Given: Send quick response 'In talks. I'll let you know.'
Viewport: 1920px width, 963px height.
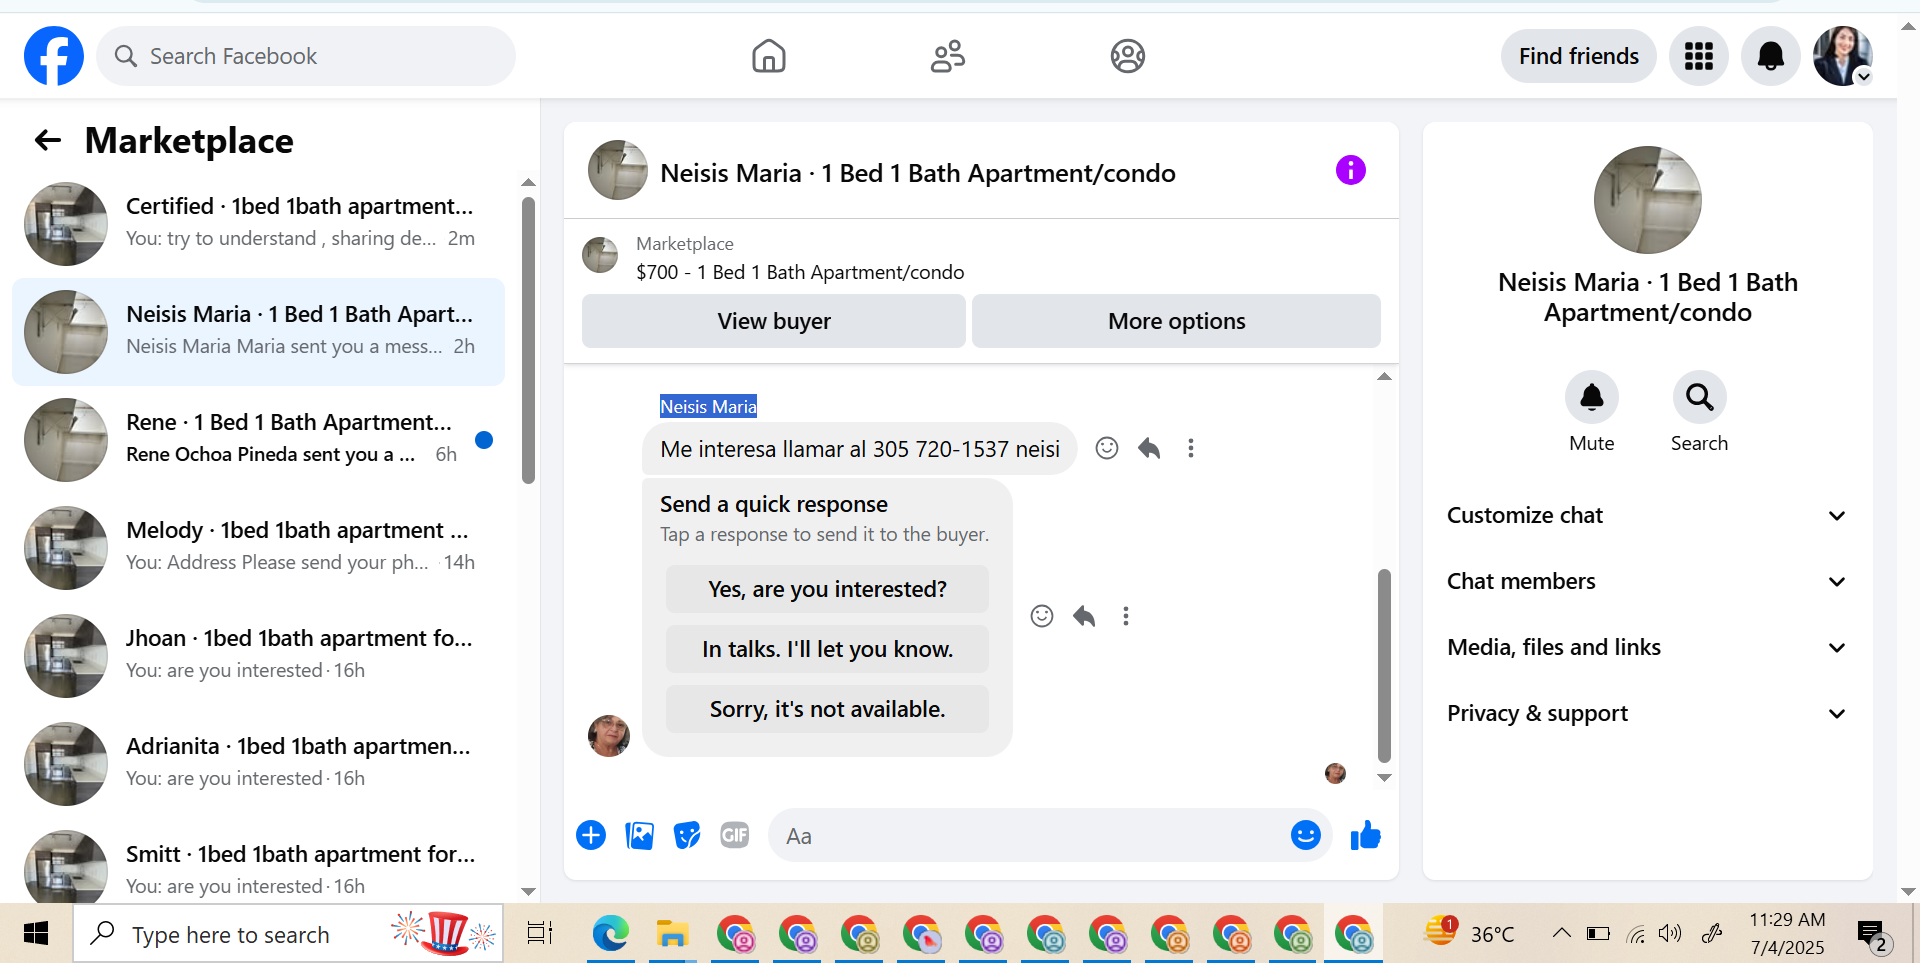Looking at the screenshot, I should tap(827, 649).
